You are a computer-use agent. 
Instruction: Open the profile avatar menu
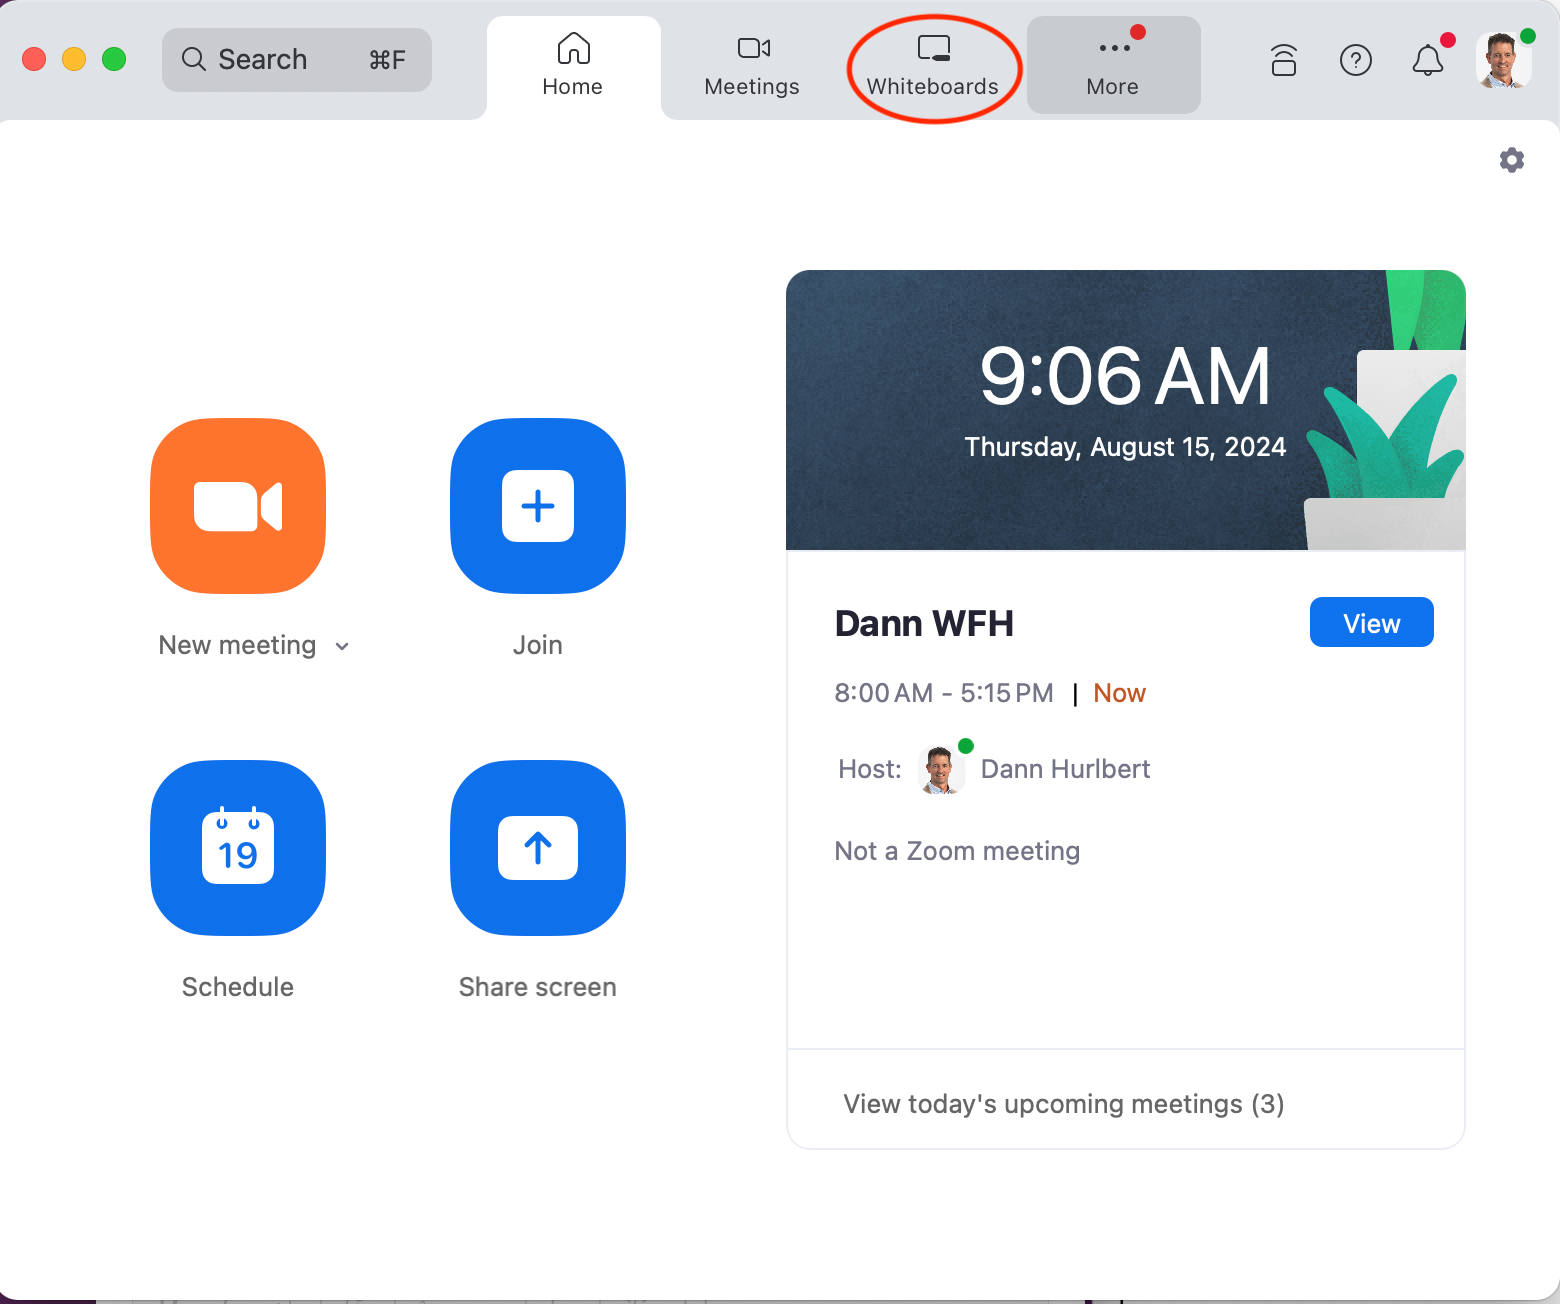click(x=1503, y=60)
